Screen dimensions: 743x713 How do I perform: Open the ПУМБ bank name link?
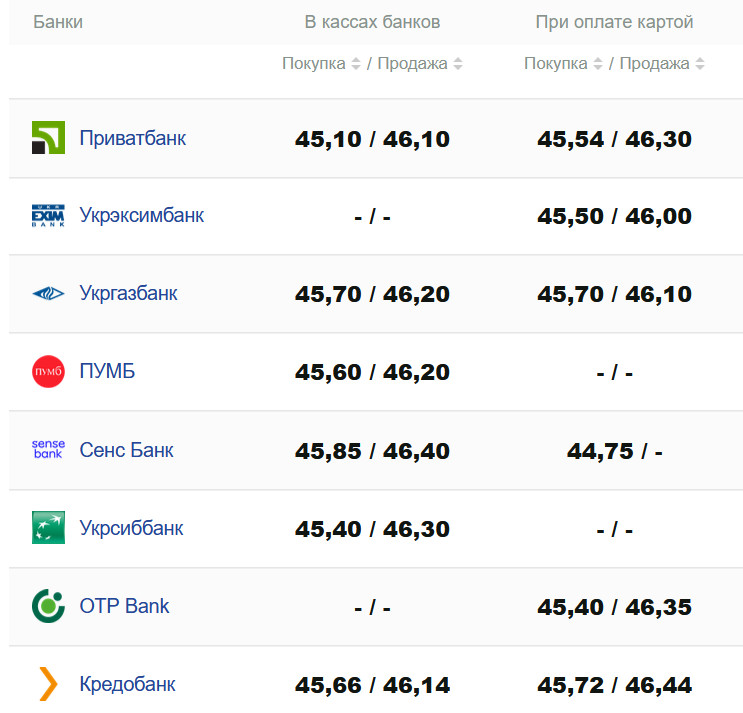click(x=107, y=372)
